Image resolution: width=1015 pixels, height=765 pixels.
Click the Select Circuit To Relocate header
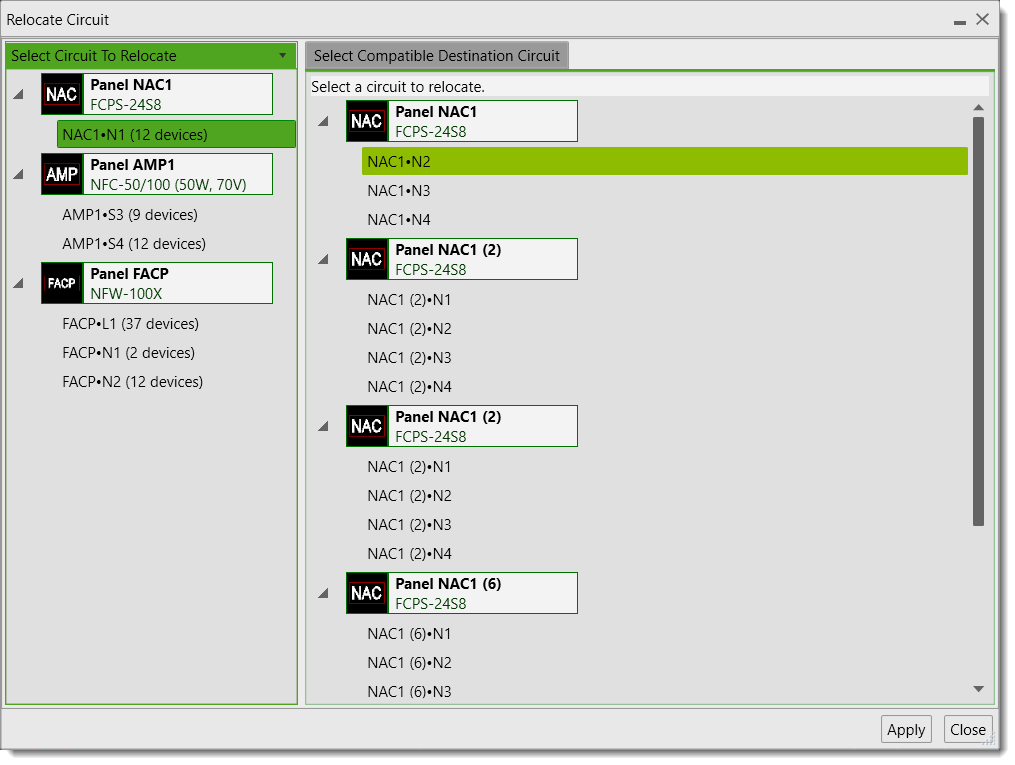coord(151,56)
